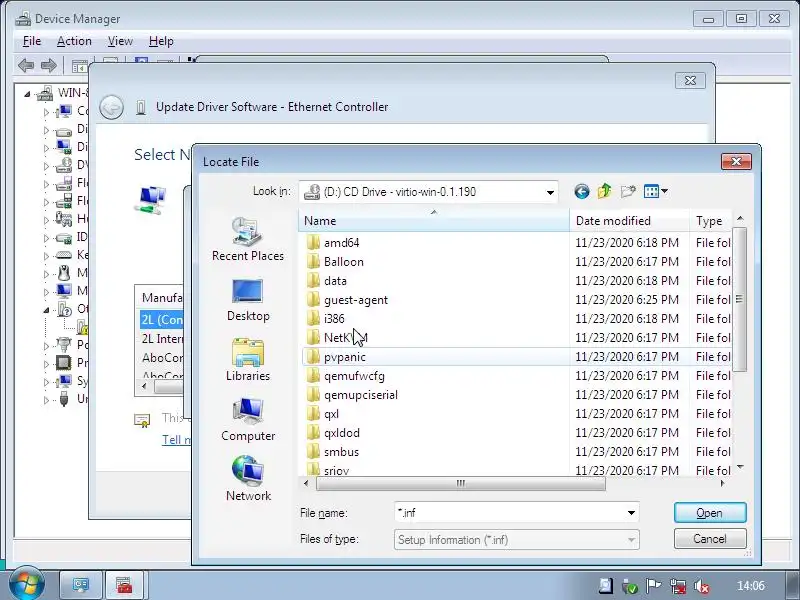Open the Action menu in Device Manager
This screenshot has width=800, height=600.
click(x=74, y=41)
